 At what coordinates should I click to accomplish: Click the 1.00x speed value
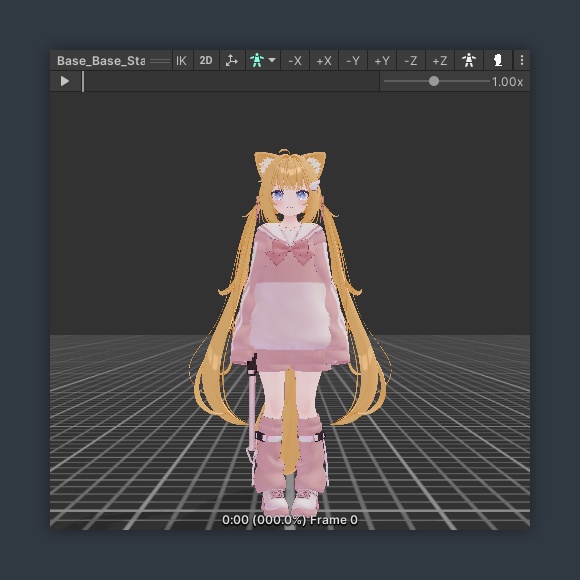click(507, 82)
